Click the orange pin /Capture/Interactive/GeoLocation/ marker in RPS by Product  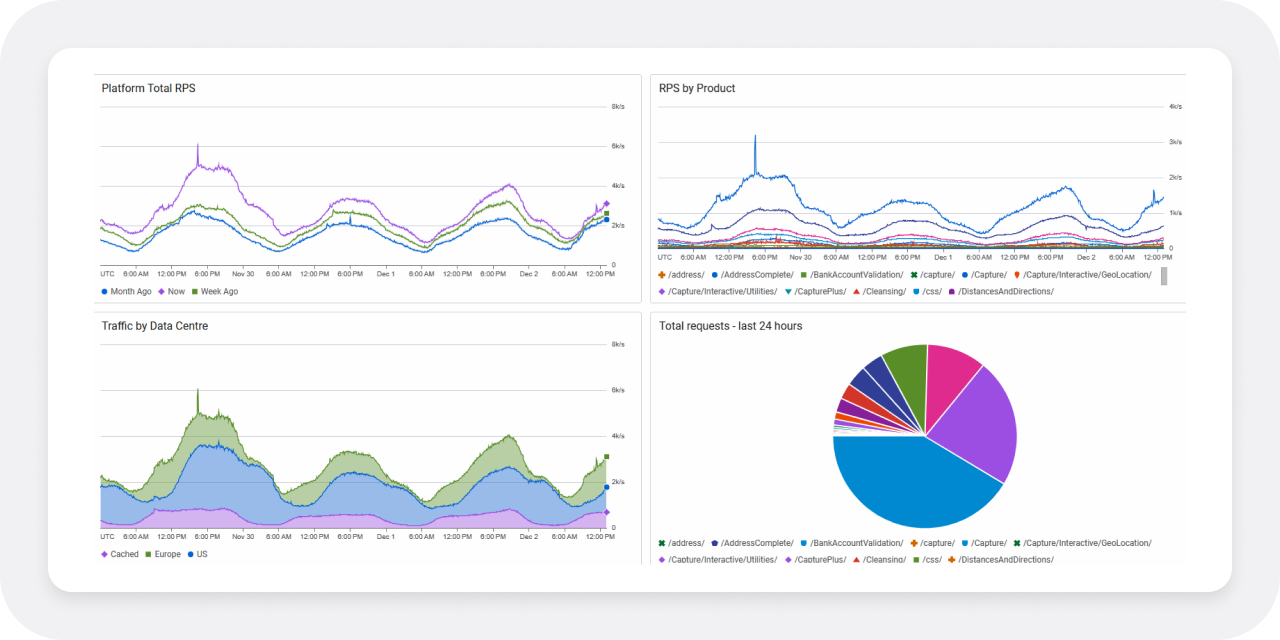[x=1018, y=275]
